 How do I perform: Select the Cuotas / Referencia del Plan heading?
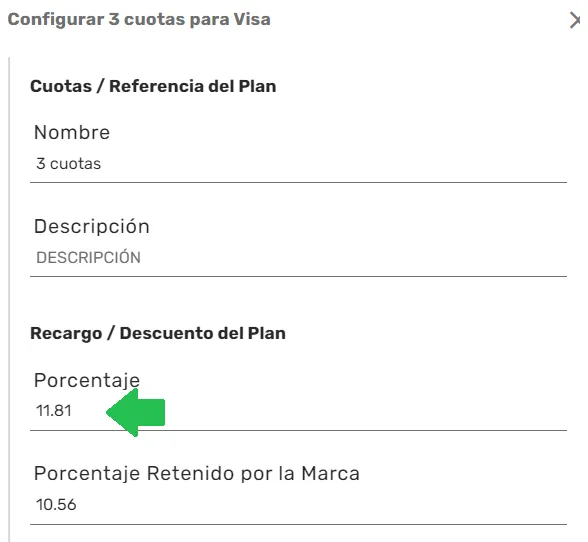153,86
